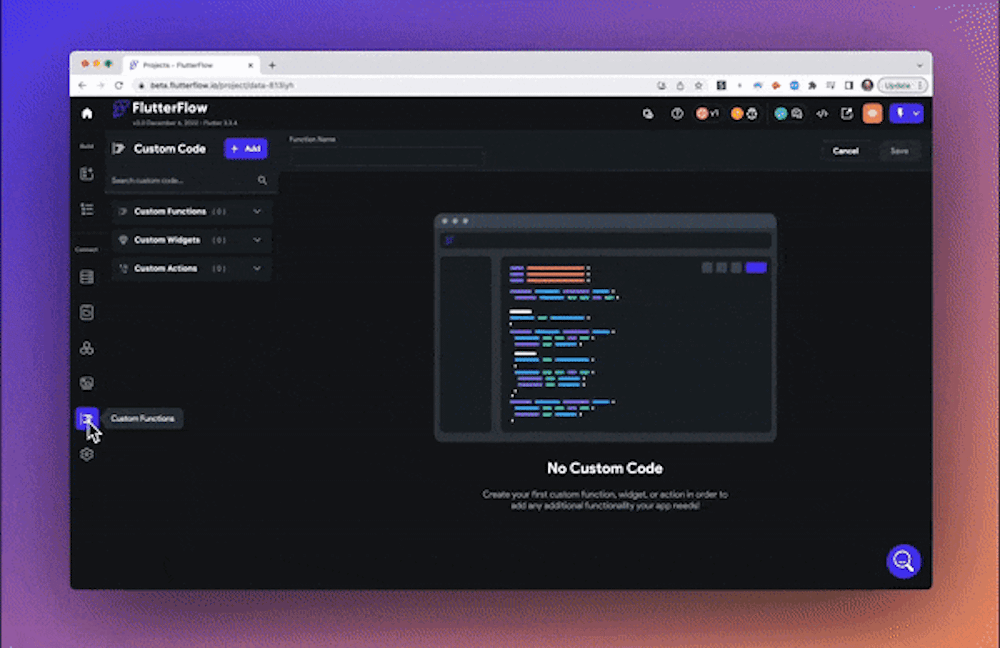Click the browser forward arrow
This screenshot has width=1000, height=648.
(100, 85)
